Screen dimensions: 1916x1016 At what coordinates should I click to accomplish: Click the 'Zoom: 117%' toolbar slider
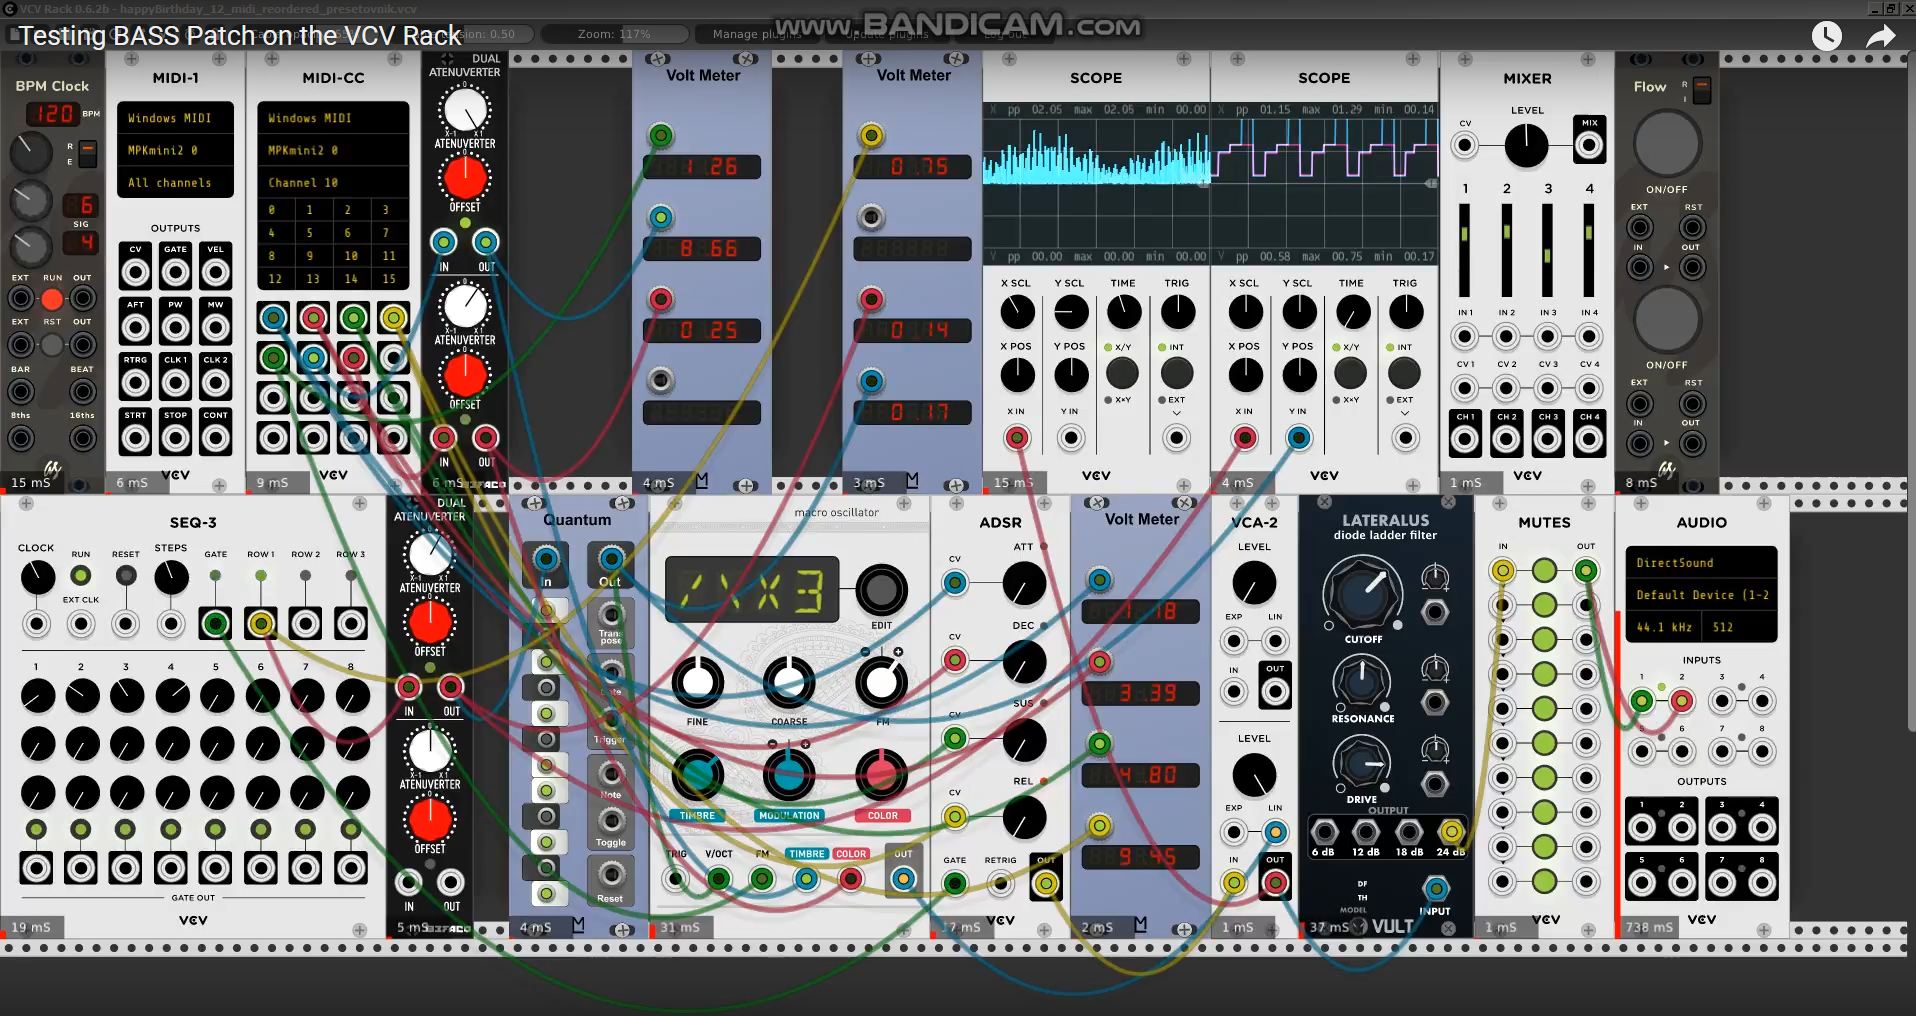click(614, 34)
